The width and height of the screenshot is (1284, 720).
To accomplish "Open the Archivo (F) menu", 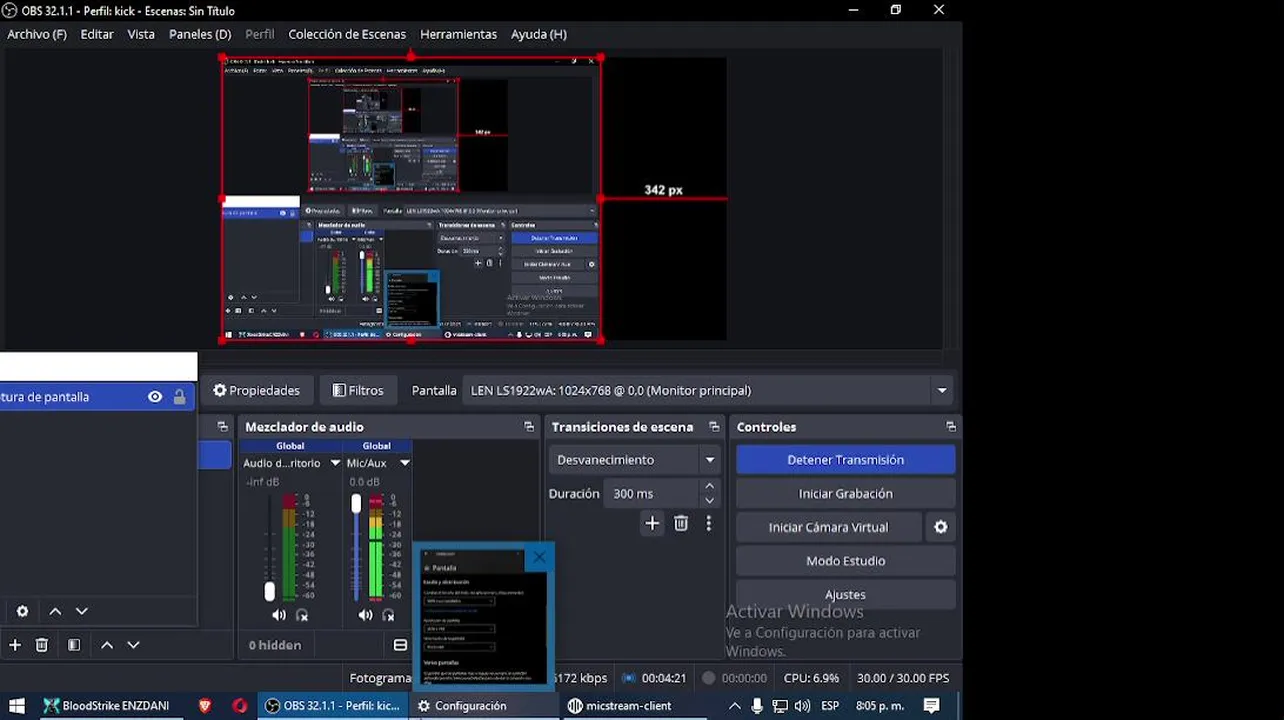I will click(37, 34).
